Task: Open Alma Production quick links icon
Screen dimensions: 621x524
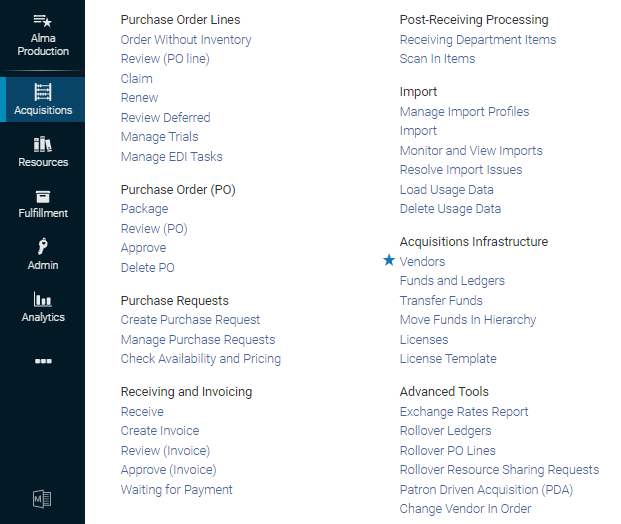Action: pos(43,20)
